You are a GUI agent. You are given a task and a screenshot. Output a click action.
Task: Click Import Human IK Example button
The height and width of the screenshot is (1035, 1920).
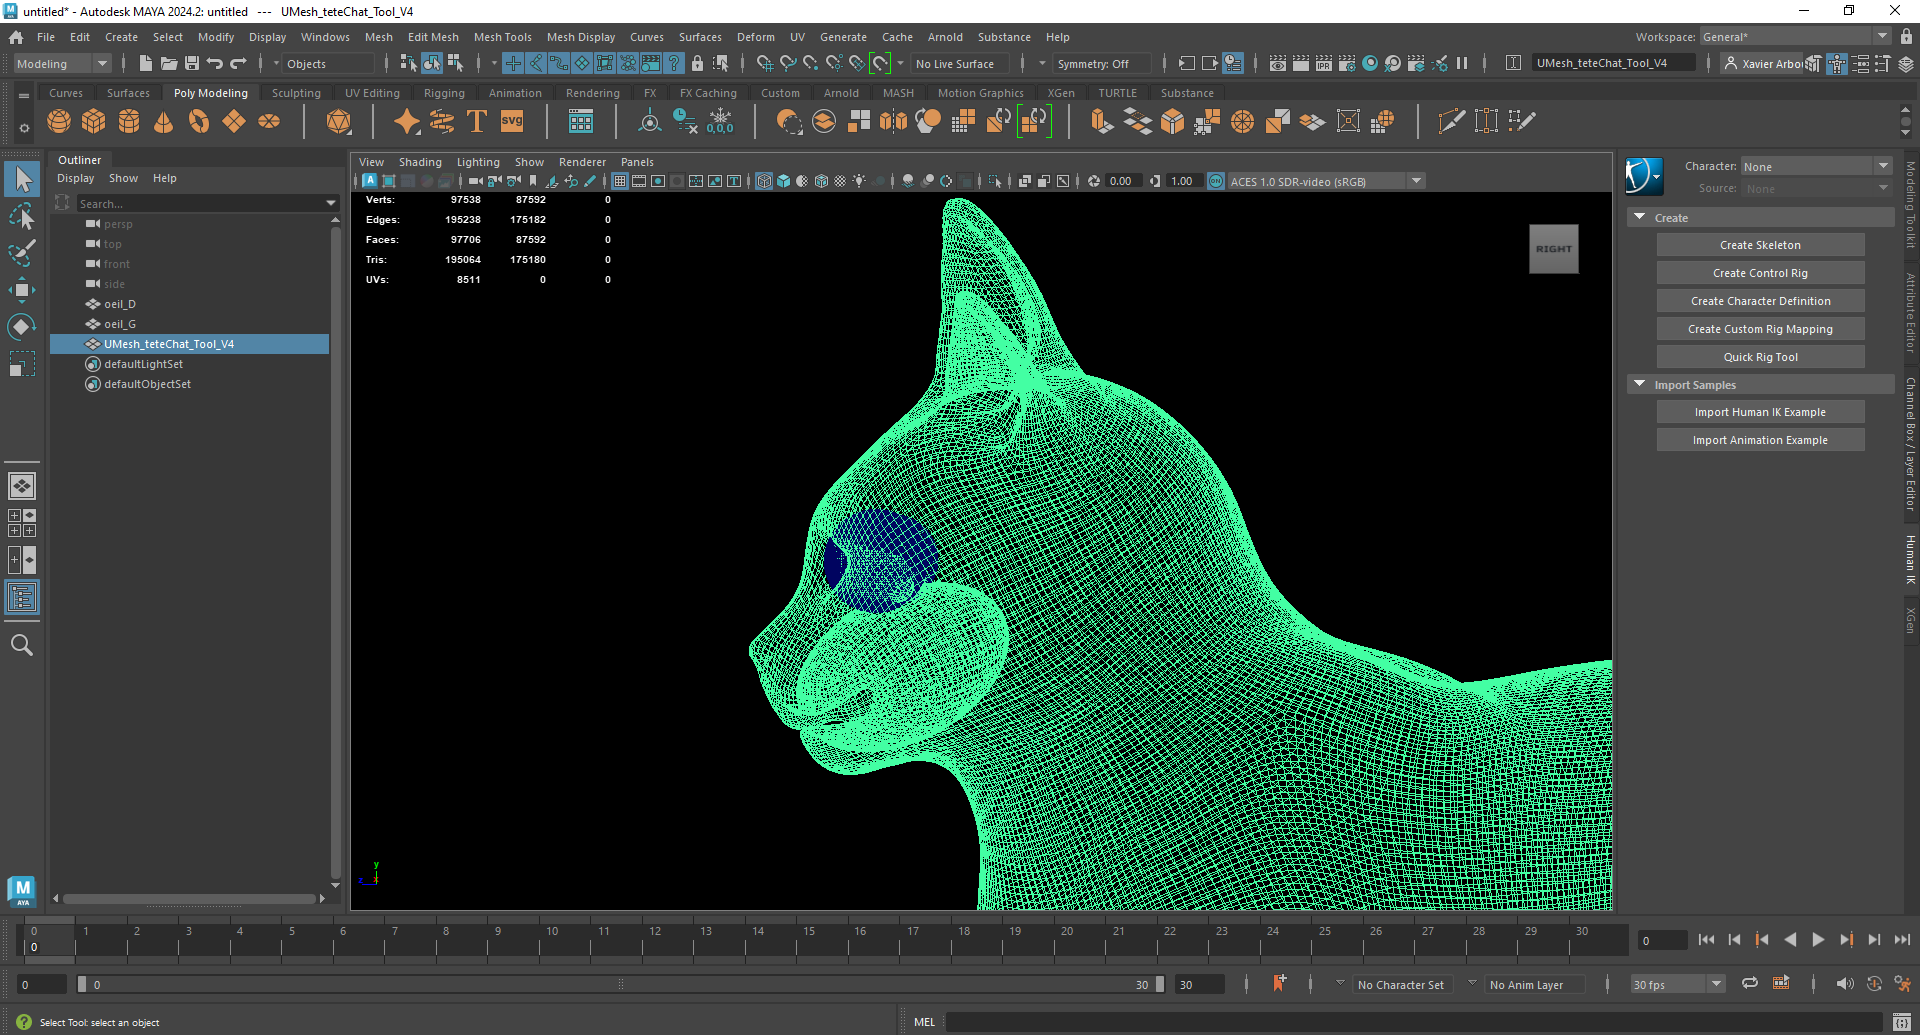click(1760, 412)
